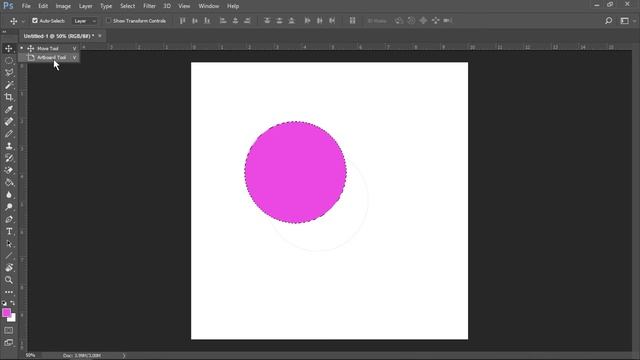The width and height of the screenshot is (640, 360).
Task: Click the pink foreground color swatch
Action: tap(6, 312)
